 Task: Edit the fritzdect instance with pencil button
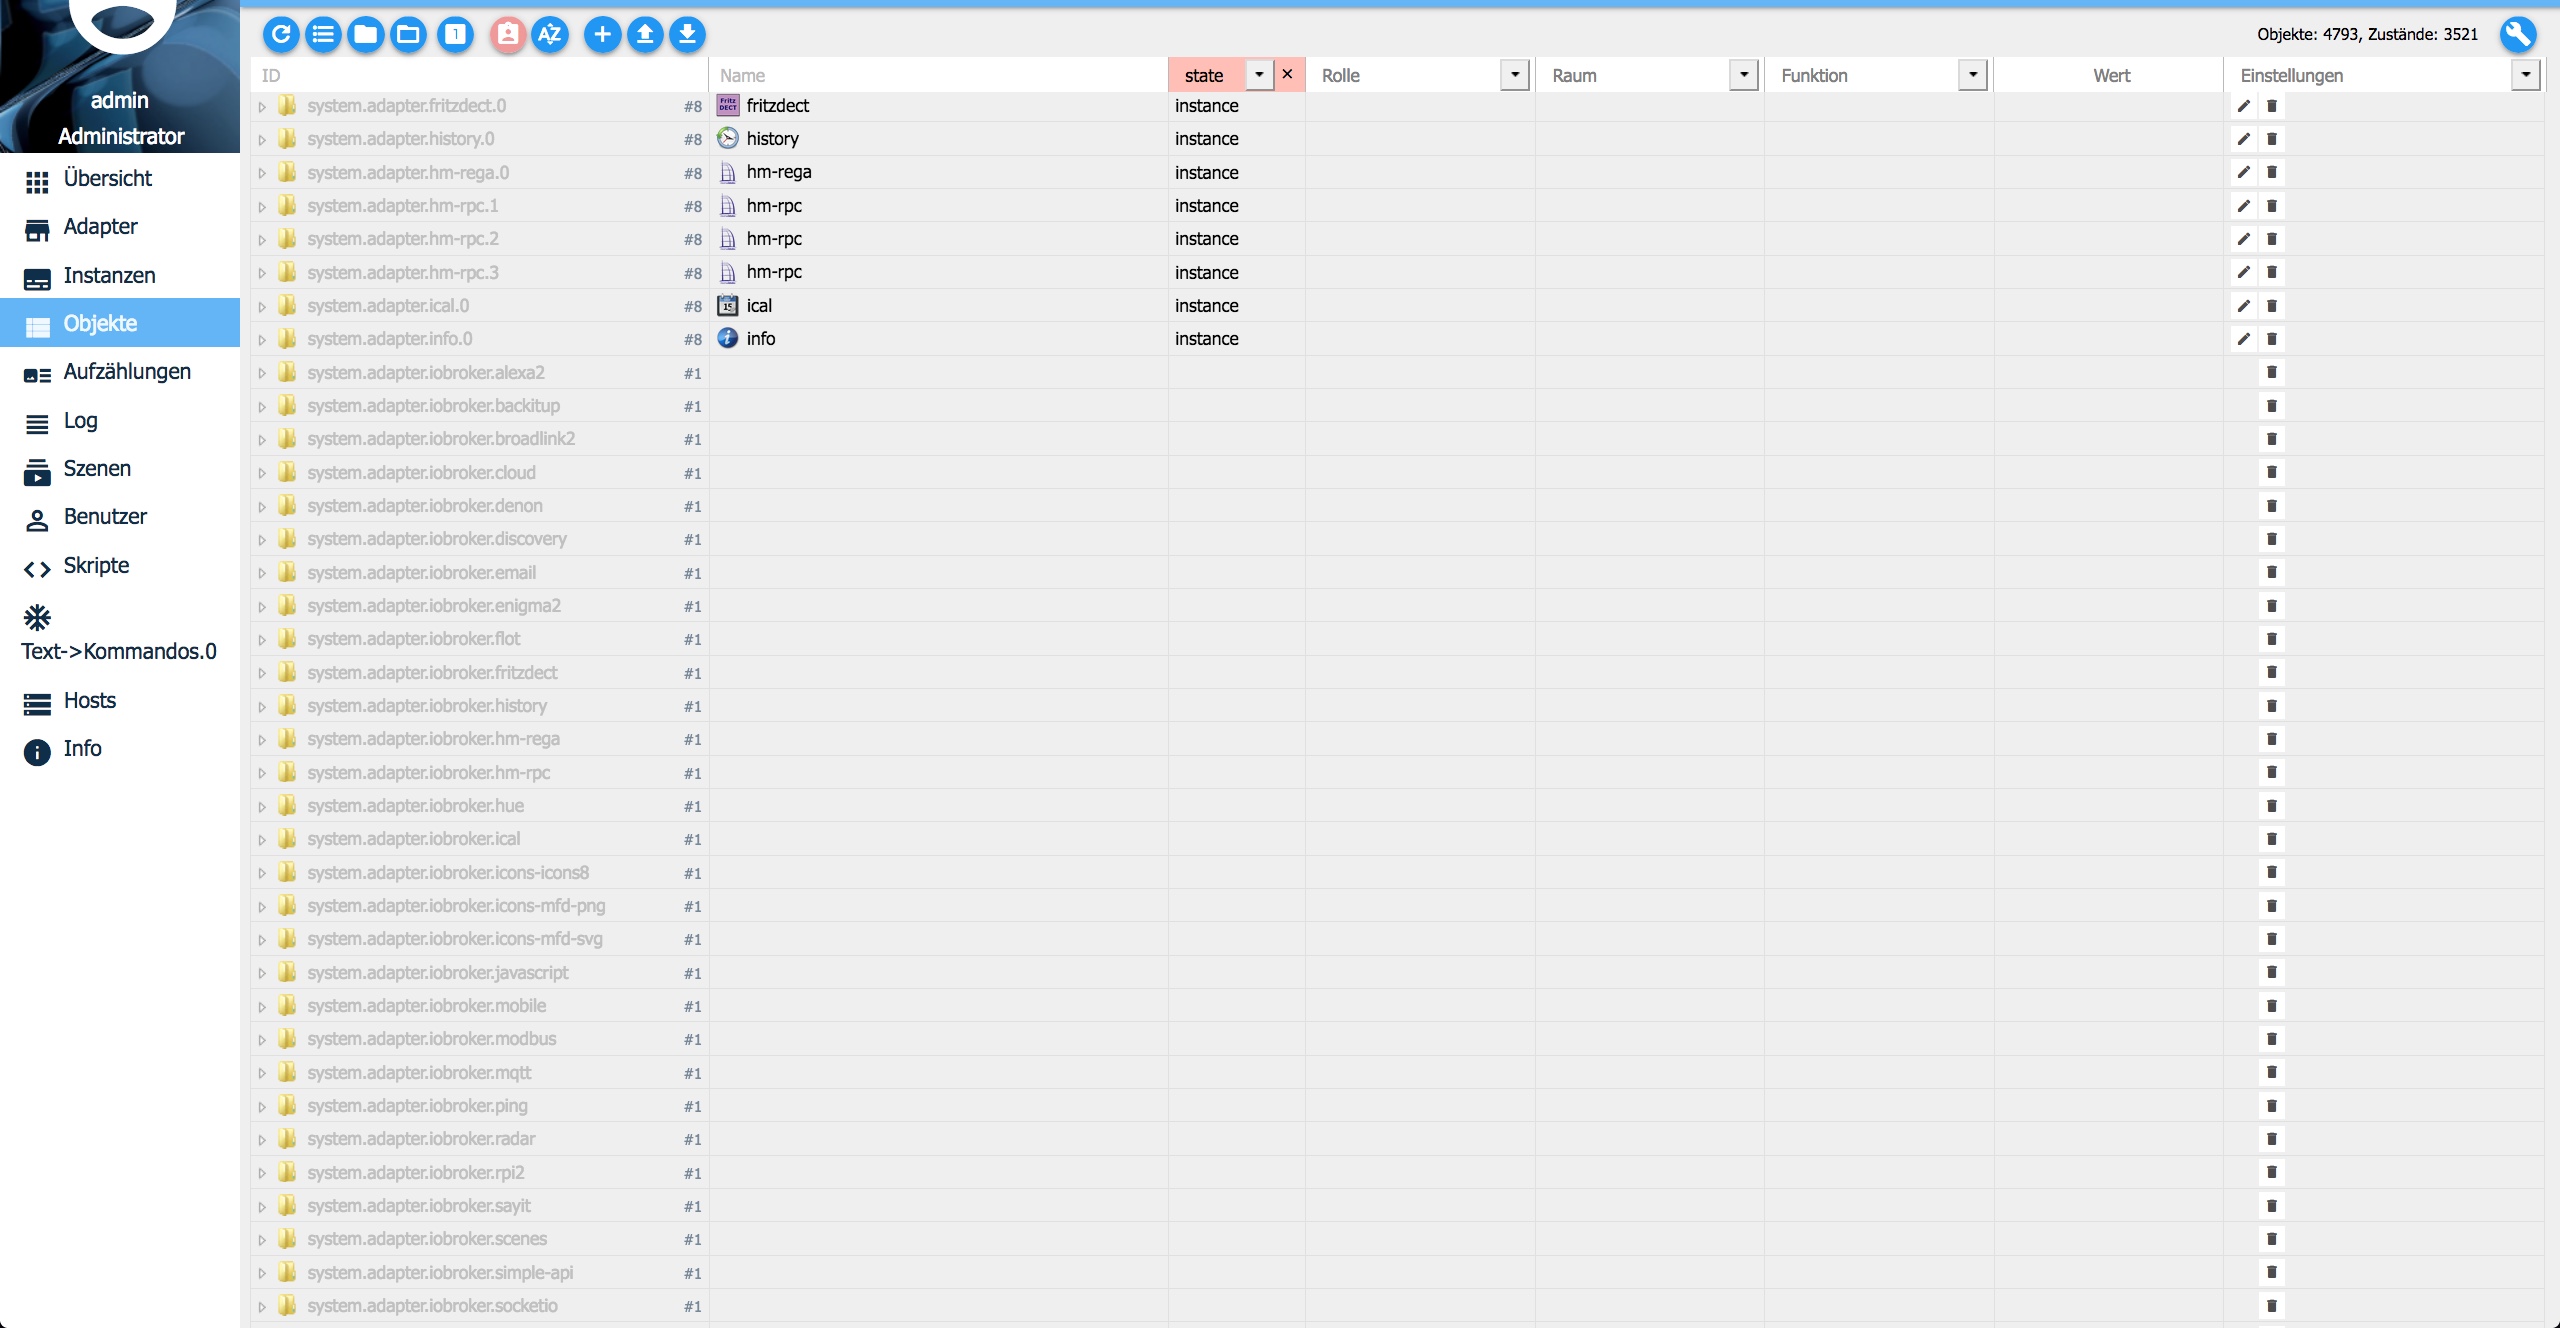coord(2244,106)
